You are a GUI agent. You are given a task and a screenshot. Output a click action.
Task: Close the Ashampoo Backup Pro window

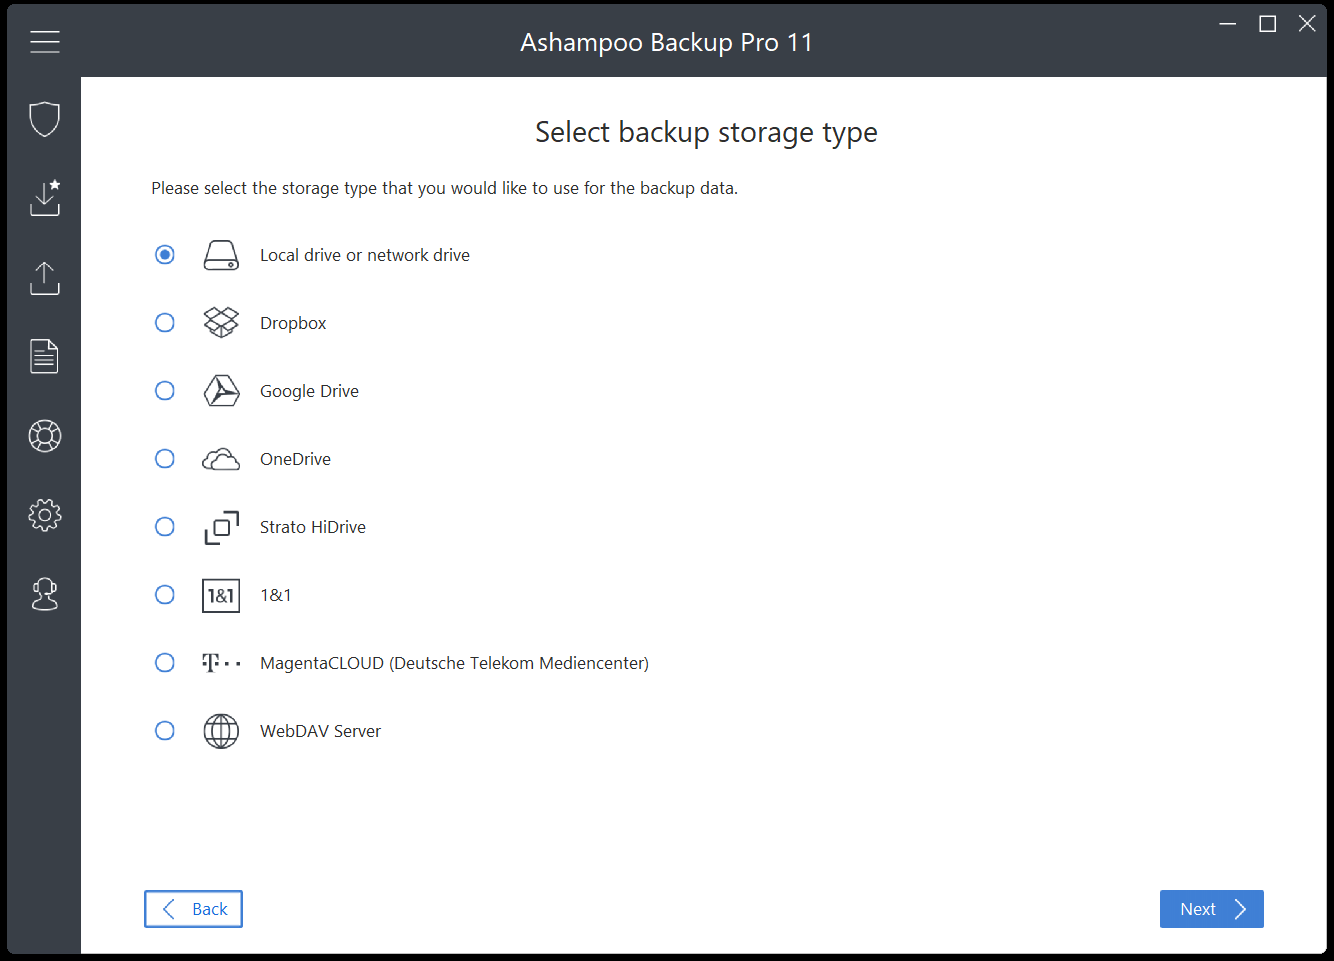tap(1307, 23)
